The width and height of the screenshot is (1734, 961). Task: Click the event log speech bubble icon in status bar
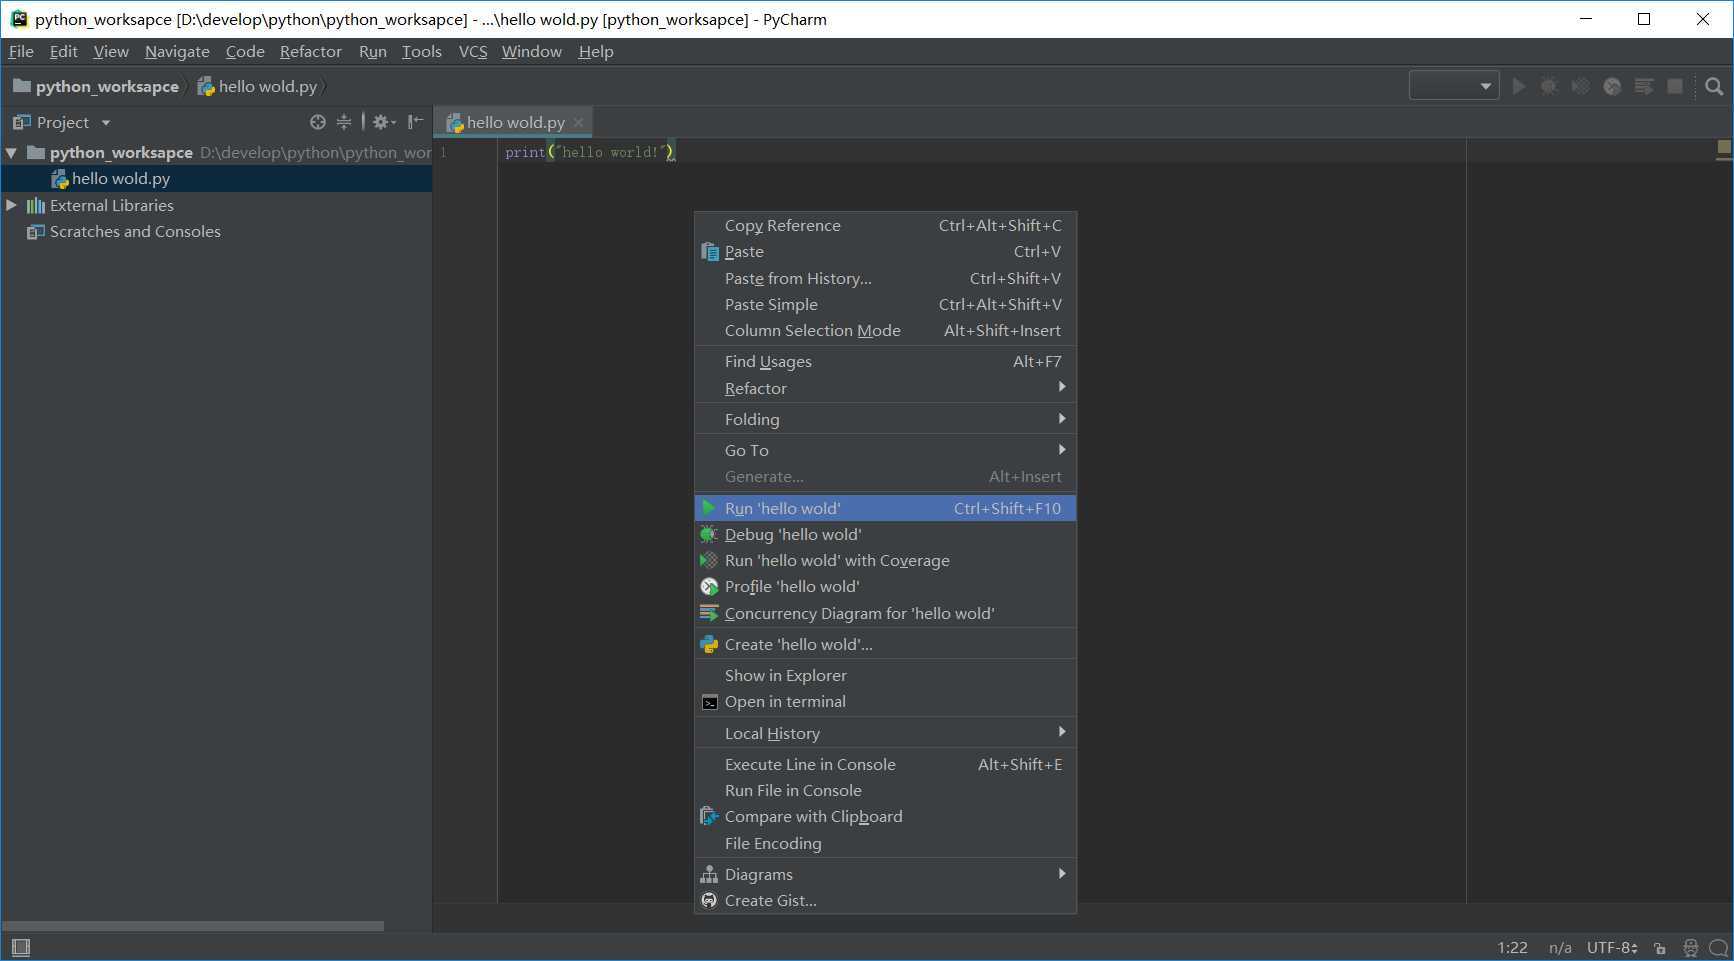tap(1719, 948)
